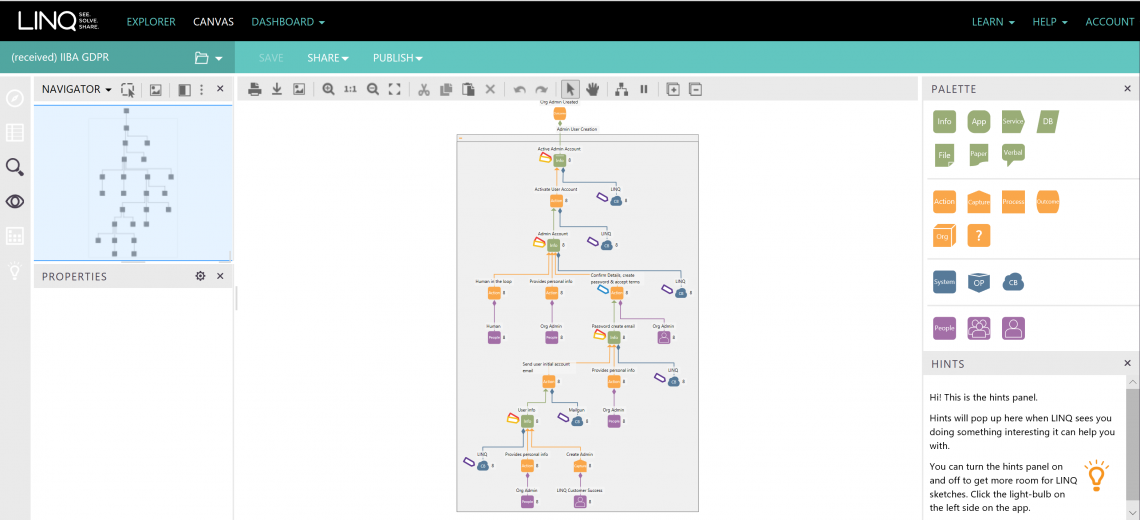Toggle the Navigator split-panel layout icon
Image resolution: width=1140 pixels, height=520 pixels.
(184, 89)
